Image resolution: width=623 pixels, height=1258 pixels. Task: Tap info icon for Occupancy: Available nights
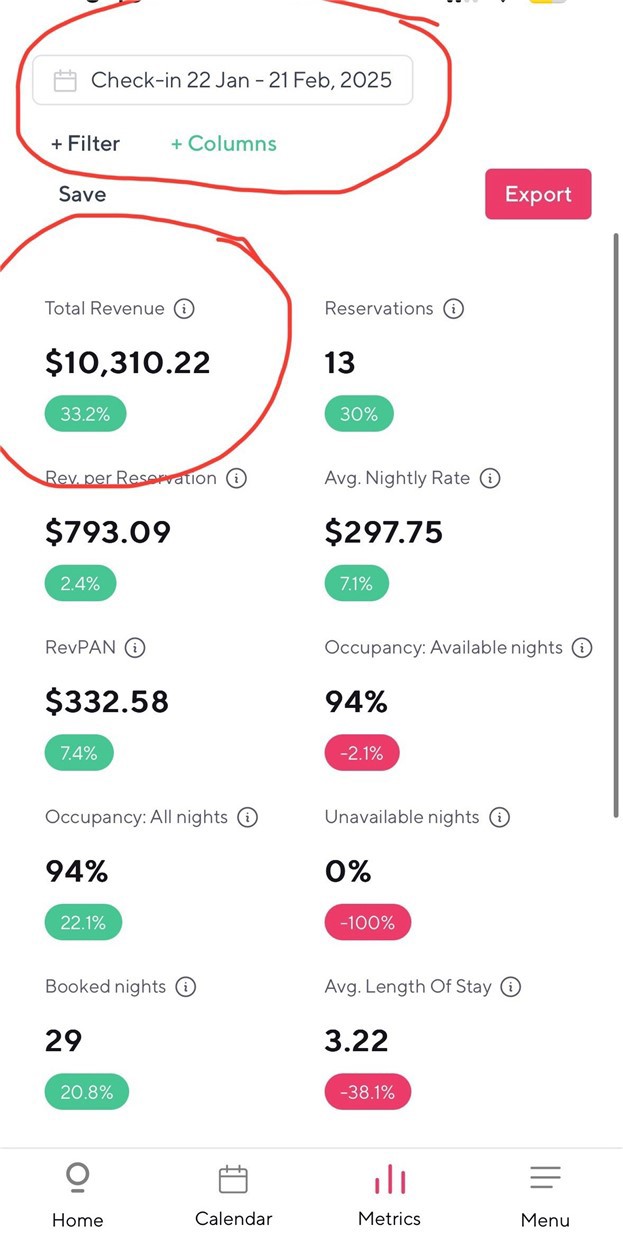click(x=582, y=648)
